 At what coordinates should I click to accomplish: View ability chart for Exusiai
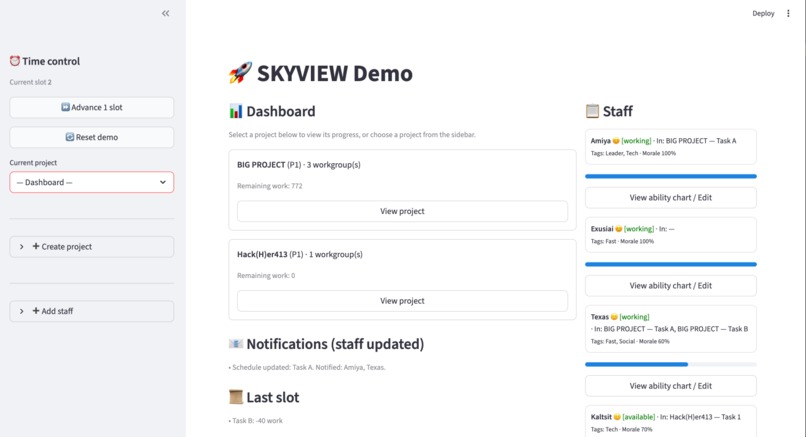point(670,285)
